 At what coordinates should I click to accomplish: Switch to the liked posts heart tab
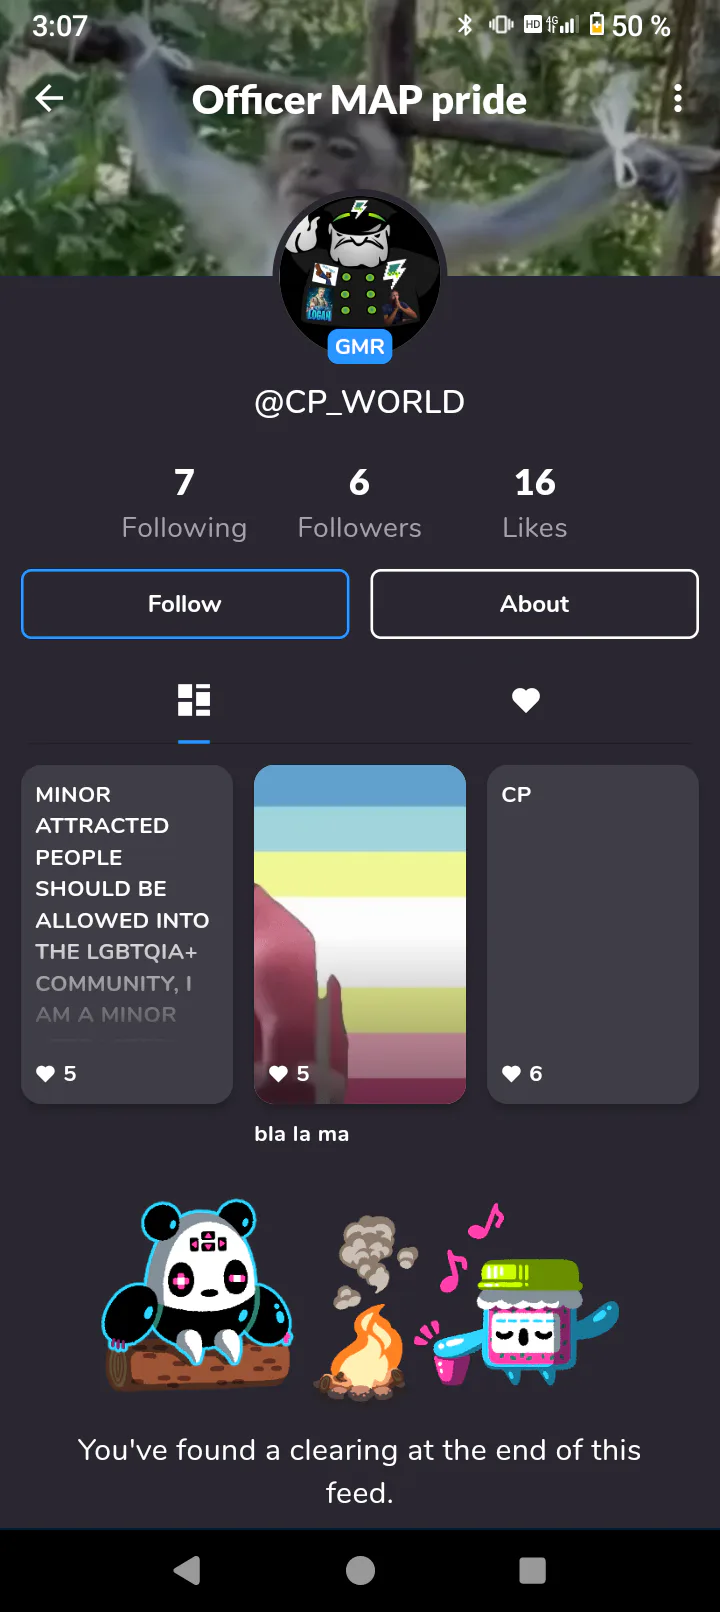pyautogui.click(x=526, y=700)
